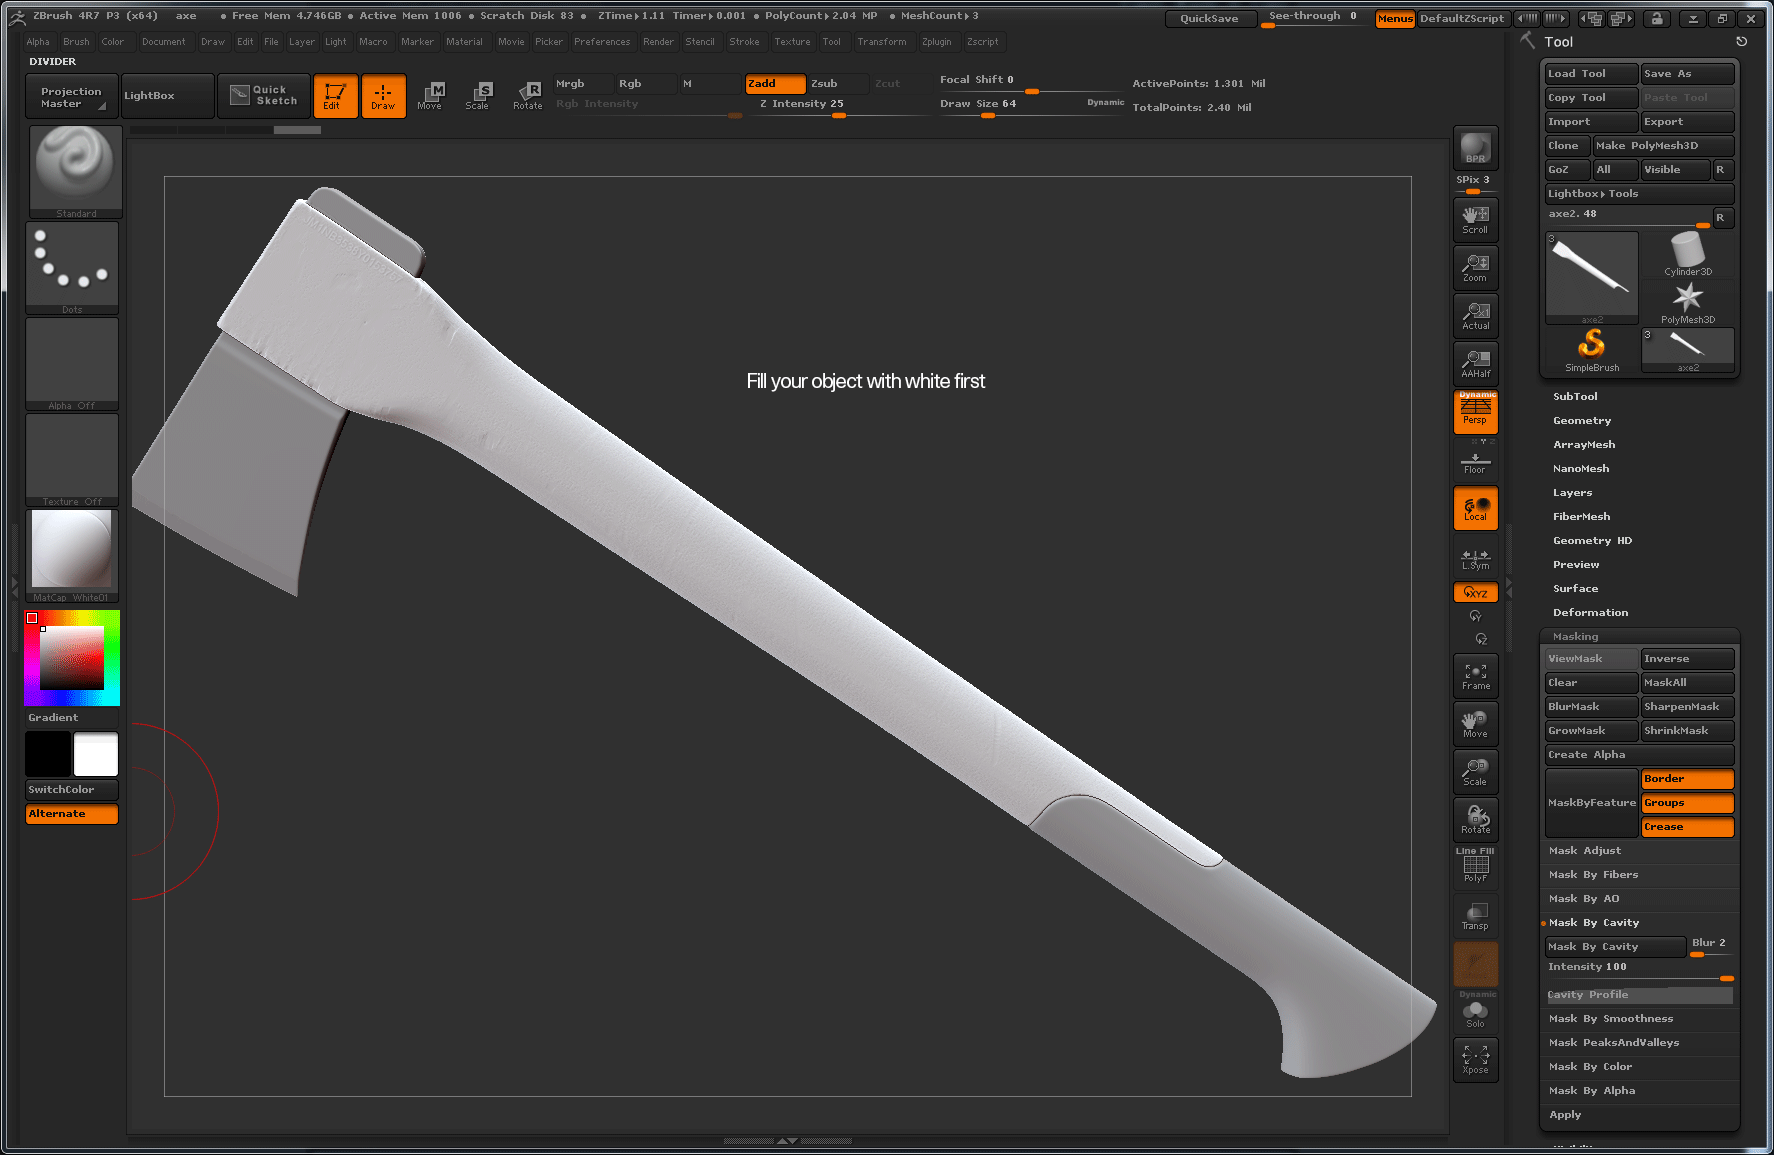This screenshot has height=1155, width=1774.
Task: Open the Zplugin menu
Action: [x=936, y=42]
